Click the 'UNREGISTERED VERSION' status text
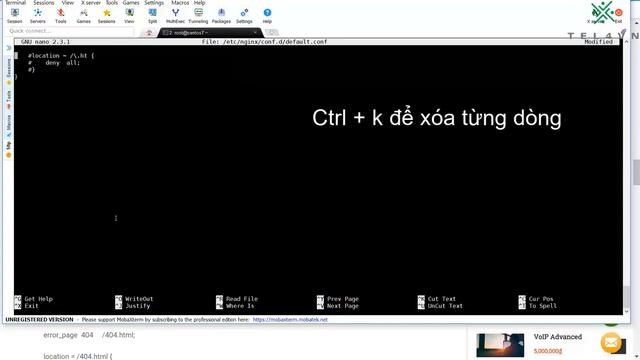Viewport: 640px width, 360px height. (40, 320)
